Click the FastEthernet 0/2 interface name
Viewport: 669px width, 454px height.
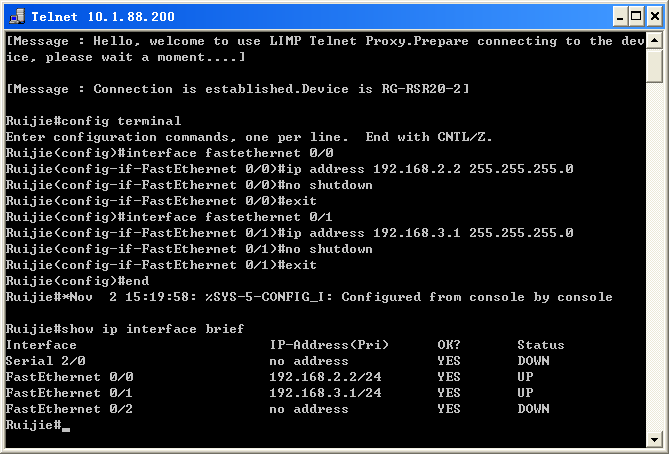coord(69,409)
